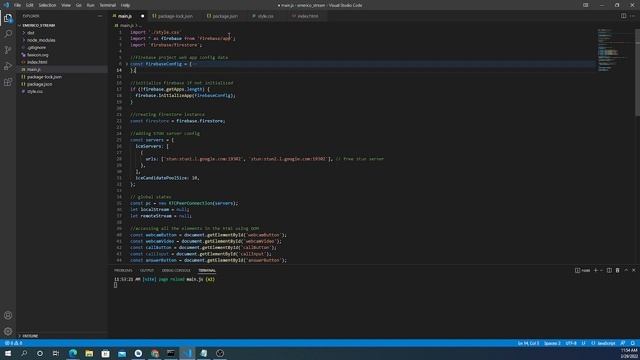Open the Run menu
Viewport: 640px width, 360px height.
91,5
